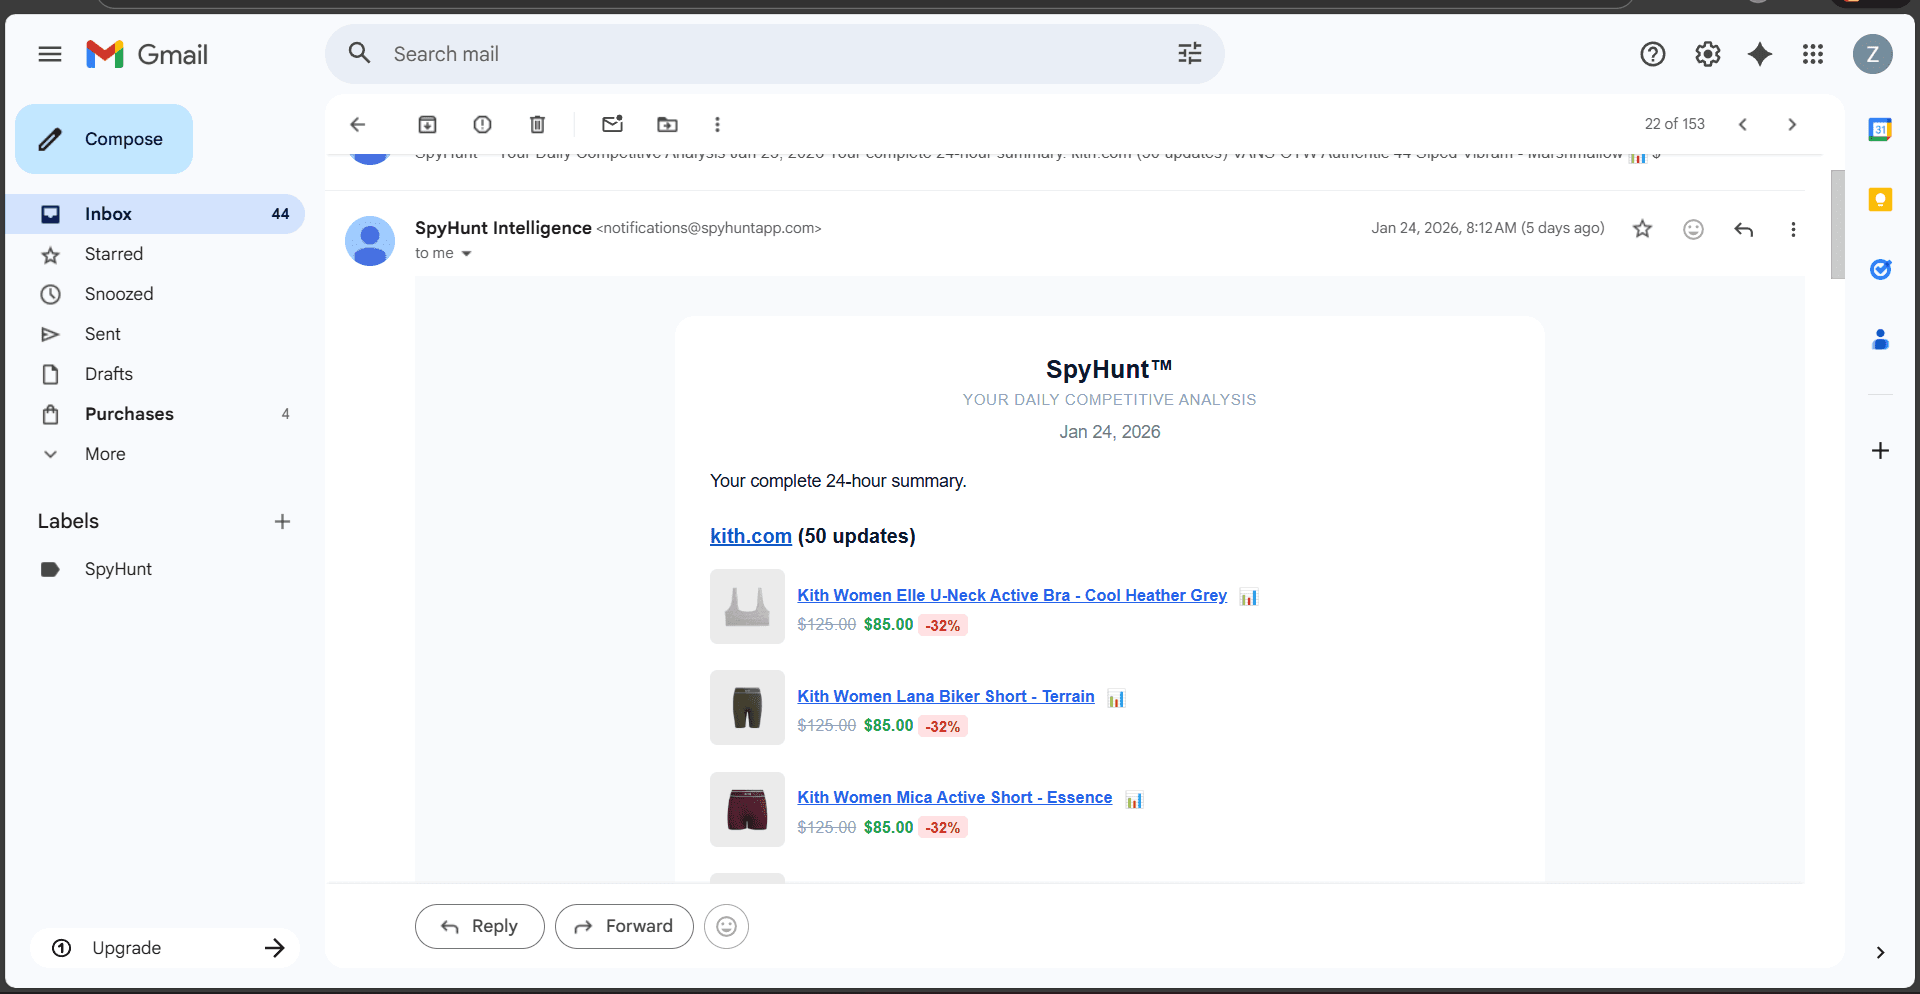This screenshot has height=994, width=1920.
Task: Archive the open email
Action: click(x=427, y=124)
